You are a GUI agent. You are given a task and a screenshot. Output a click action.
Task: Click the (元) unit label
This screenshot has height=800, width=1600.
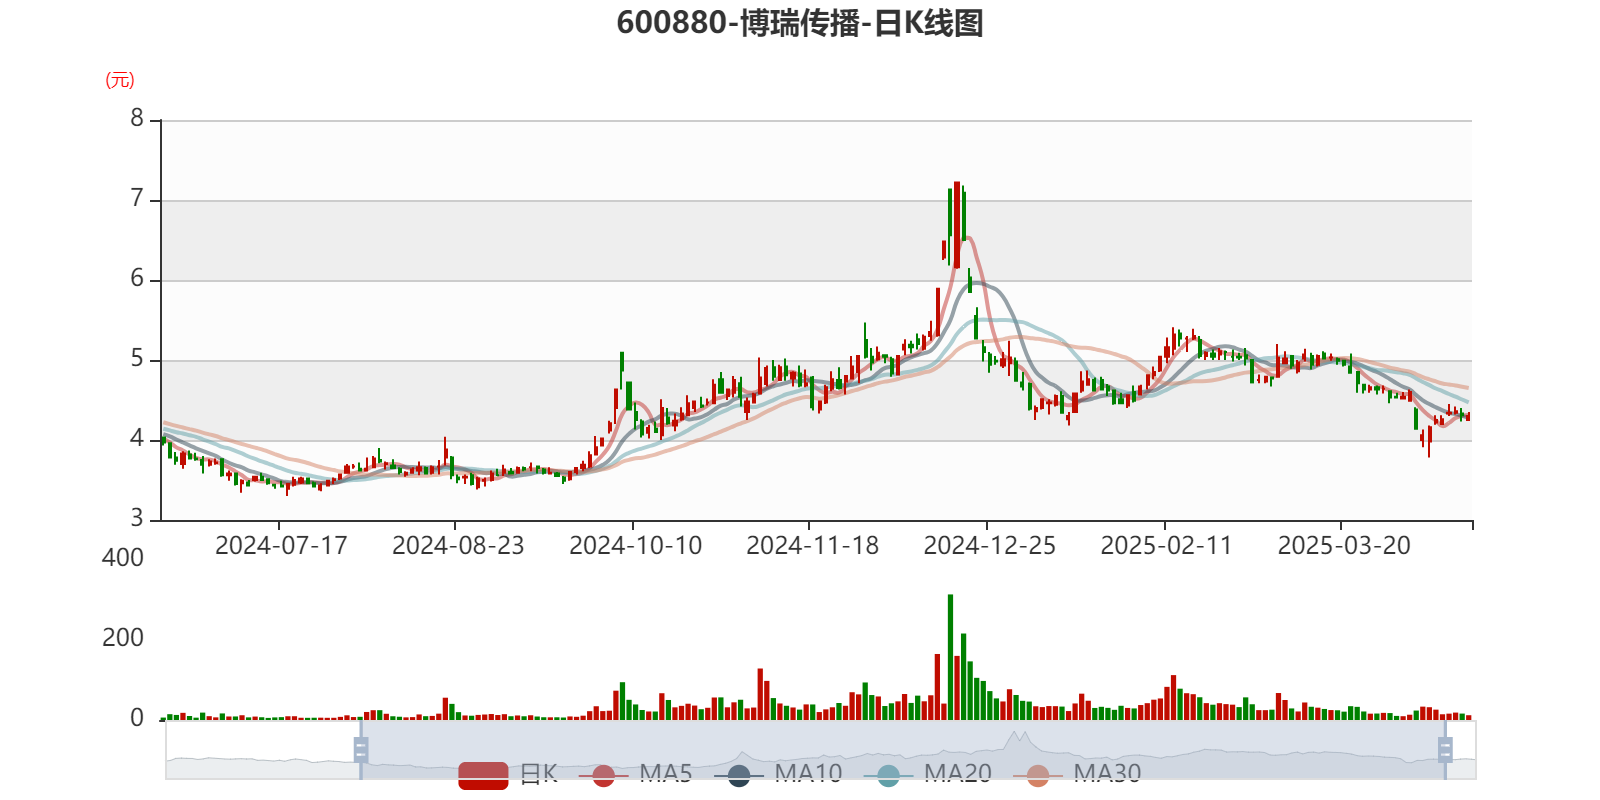point(120,80)
